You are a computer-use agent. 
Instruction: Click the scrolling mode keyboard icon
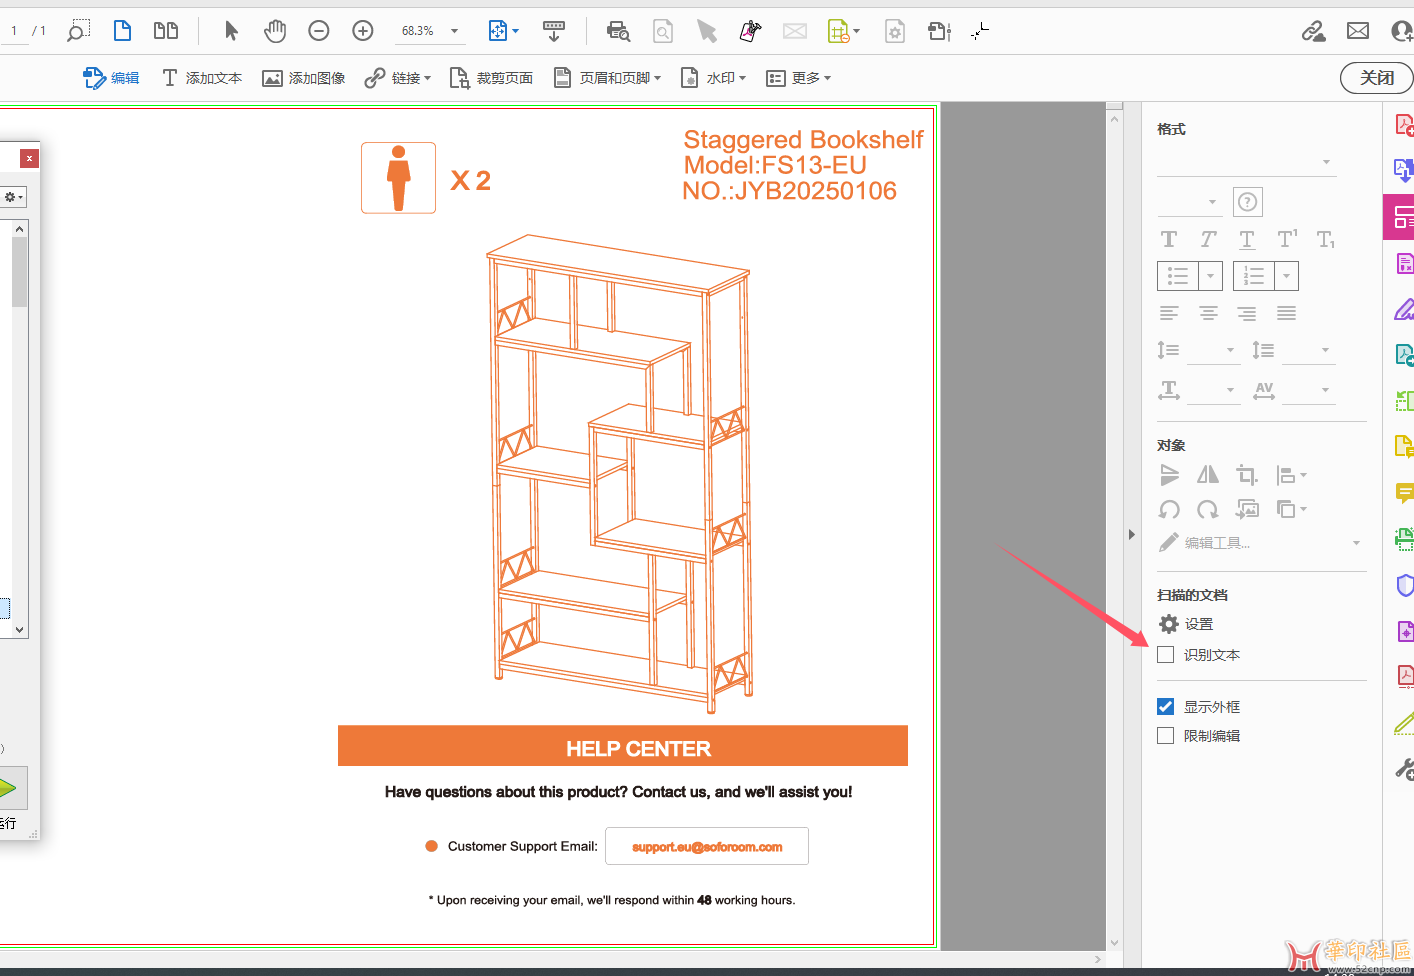click(x=553, y=31)
